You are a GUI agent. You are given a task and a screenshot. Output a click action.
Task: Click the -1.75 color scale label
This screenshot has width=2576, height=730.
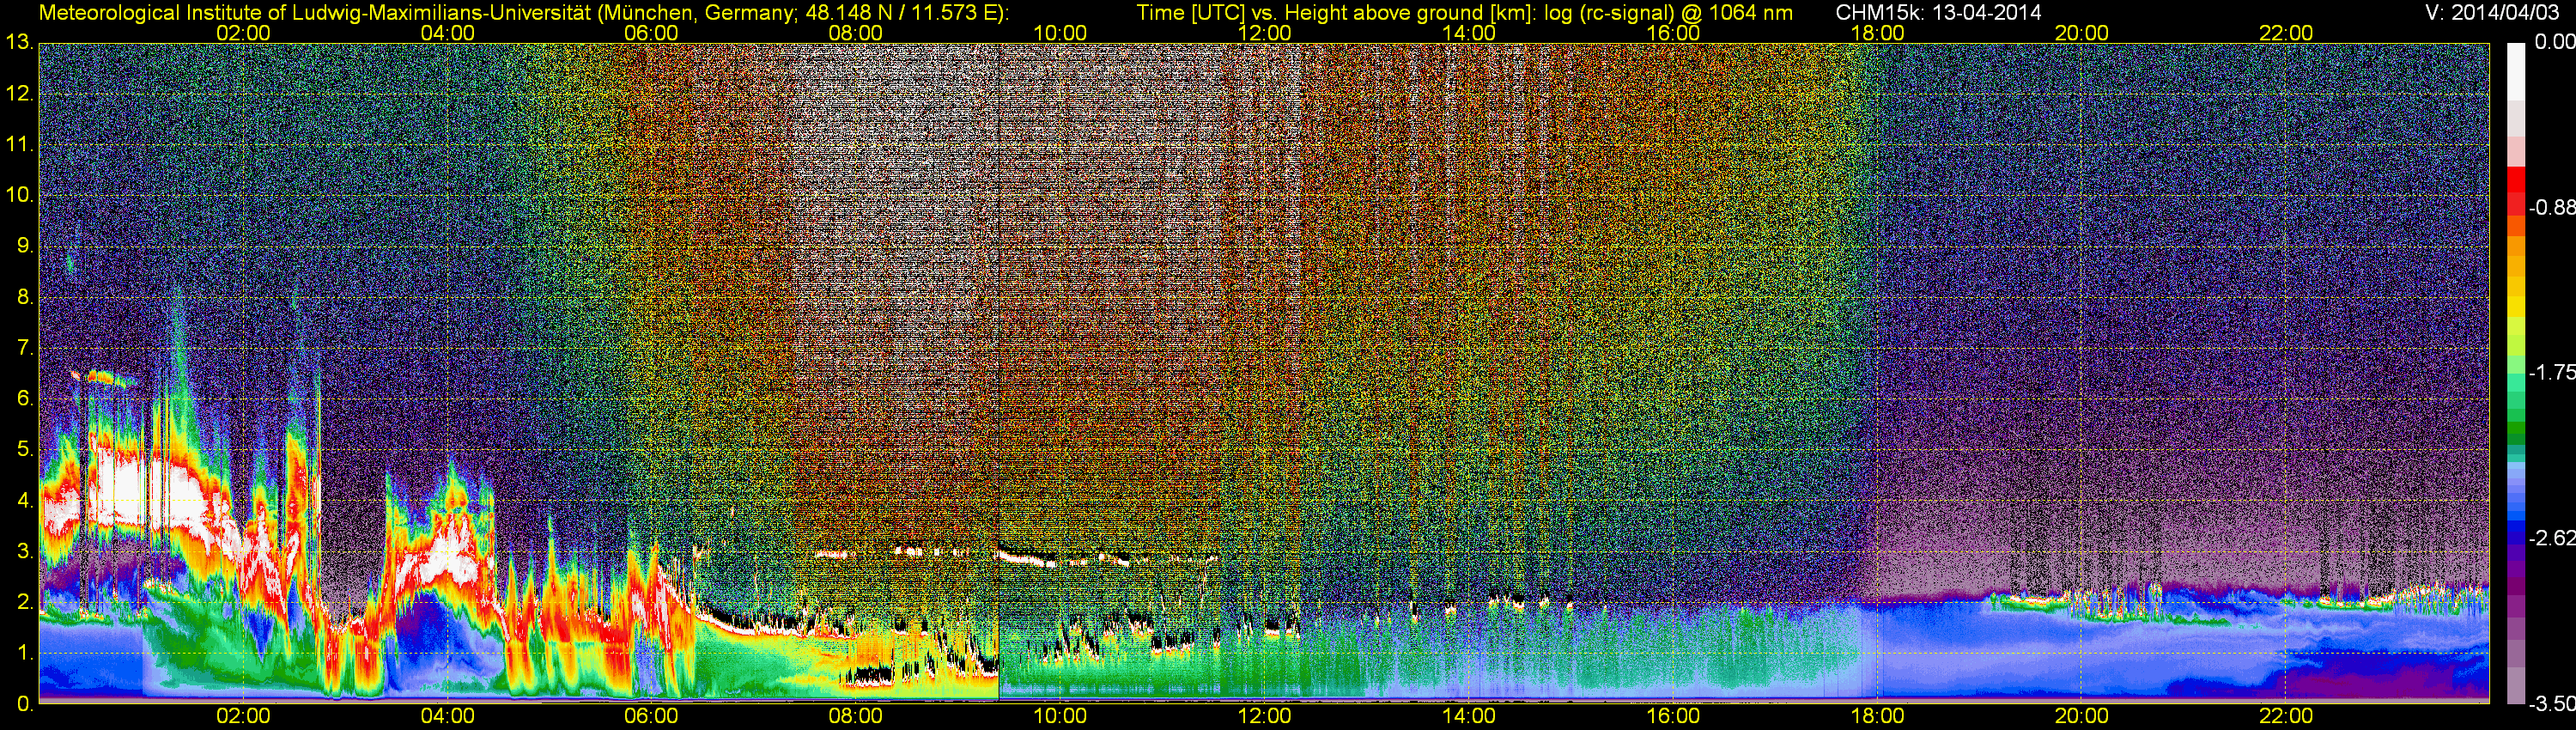coord(2551,372)
